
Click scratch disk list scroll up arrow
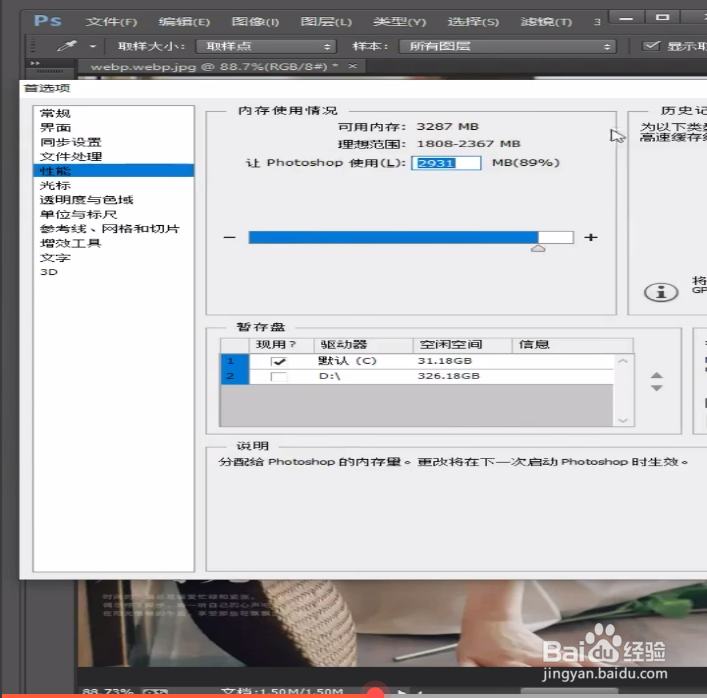coord(623,361)
